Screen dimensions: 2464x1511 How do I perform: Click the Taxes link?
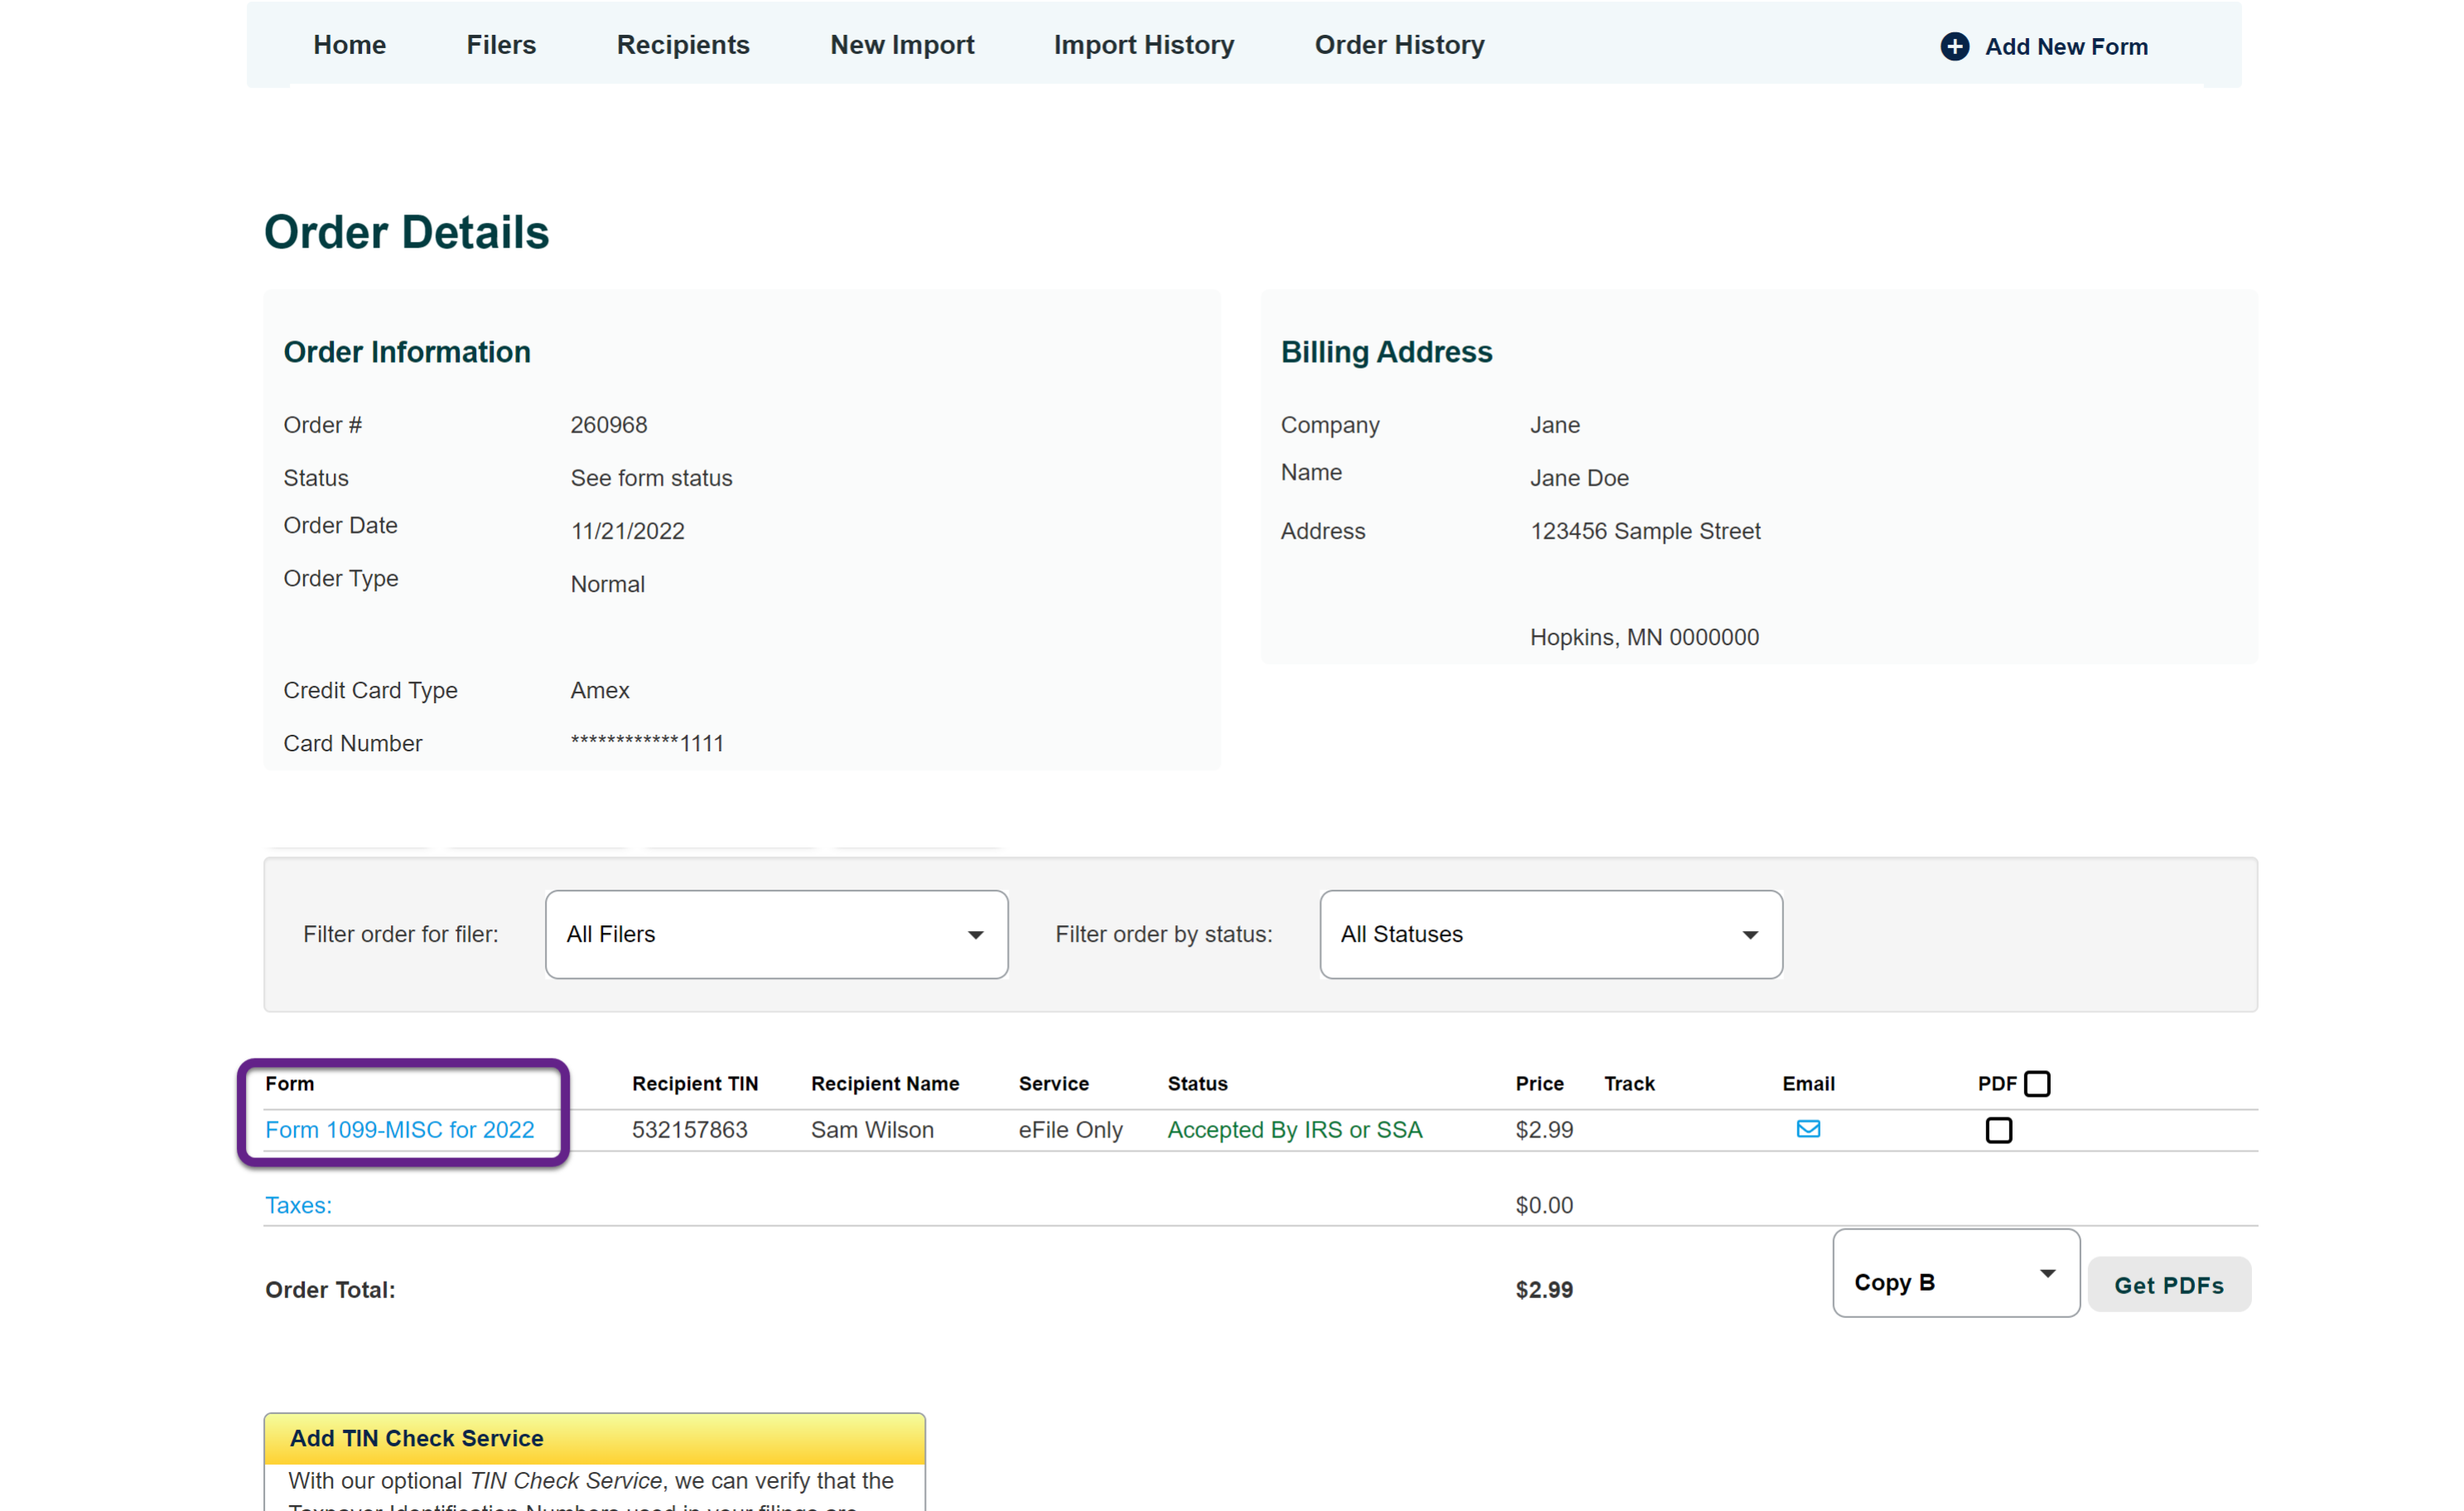tap(298, 1205)
